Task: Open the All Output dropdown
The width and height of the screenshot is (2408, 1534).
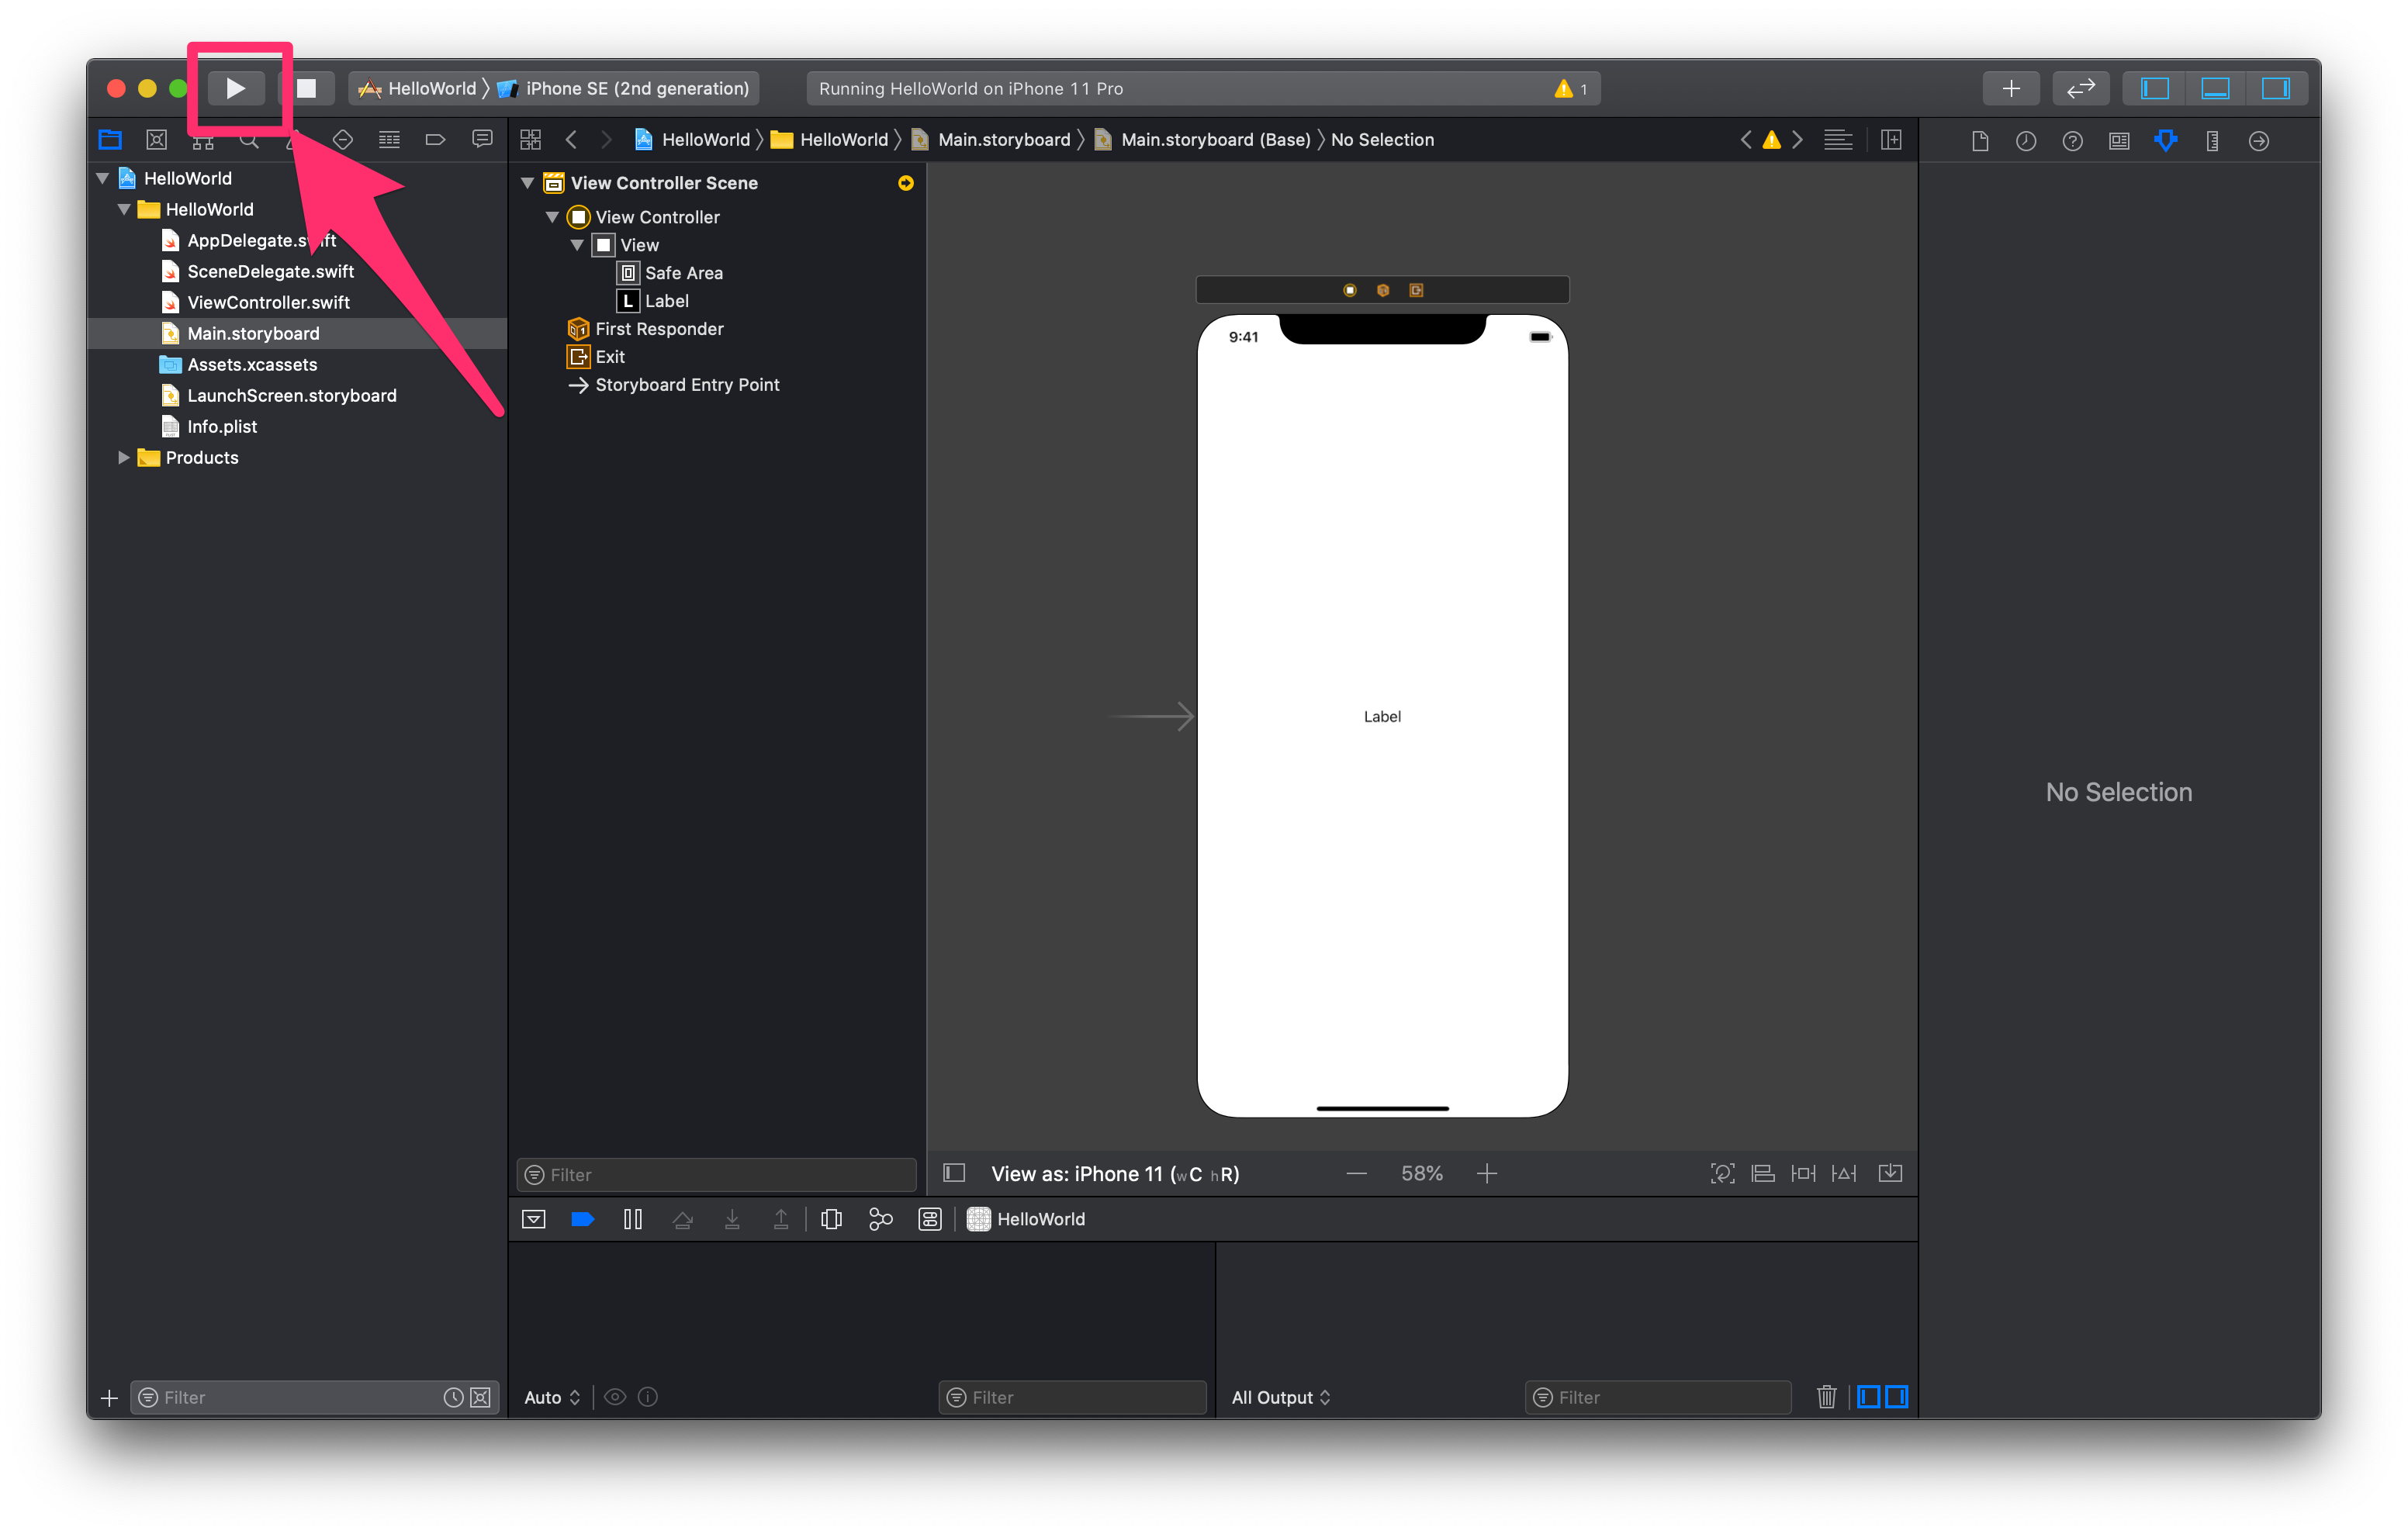Action: pyautogui.click(x=1281, y=1397)
